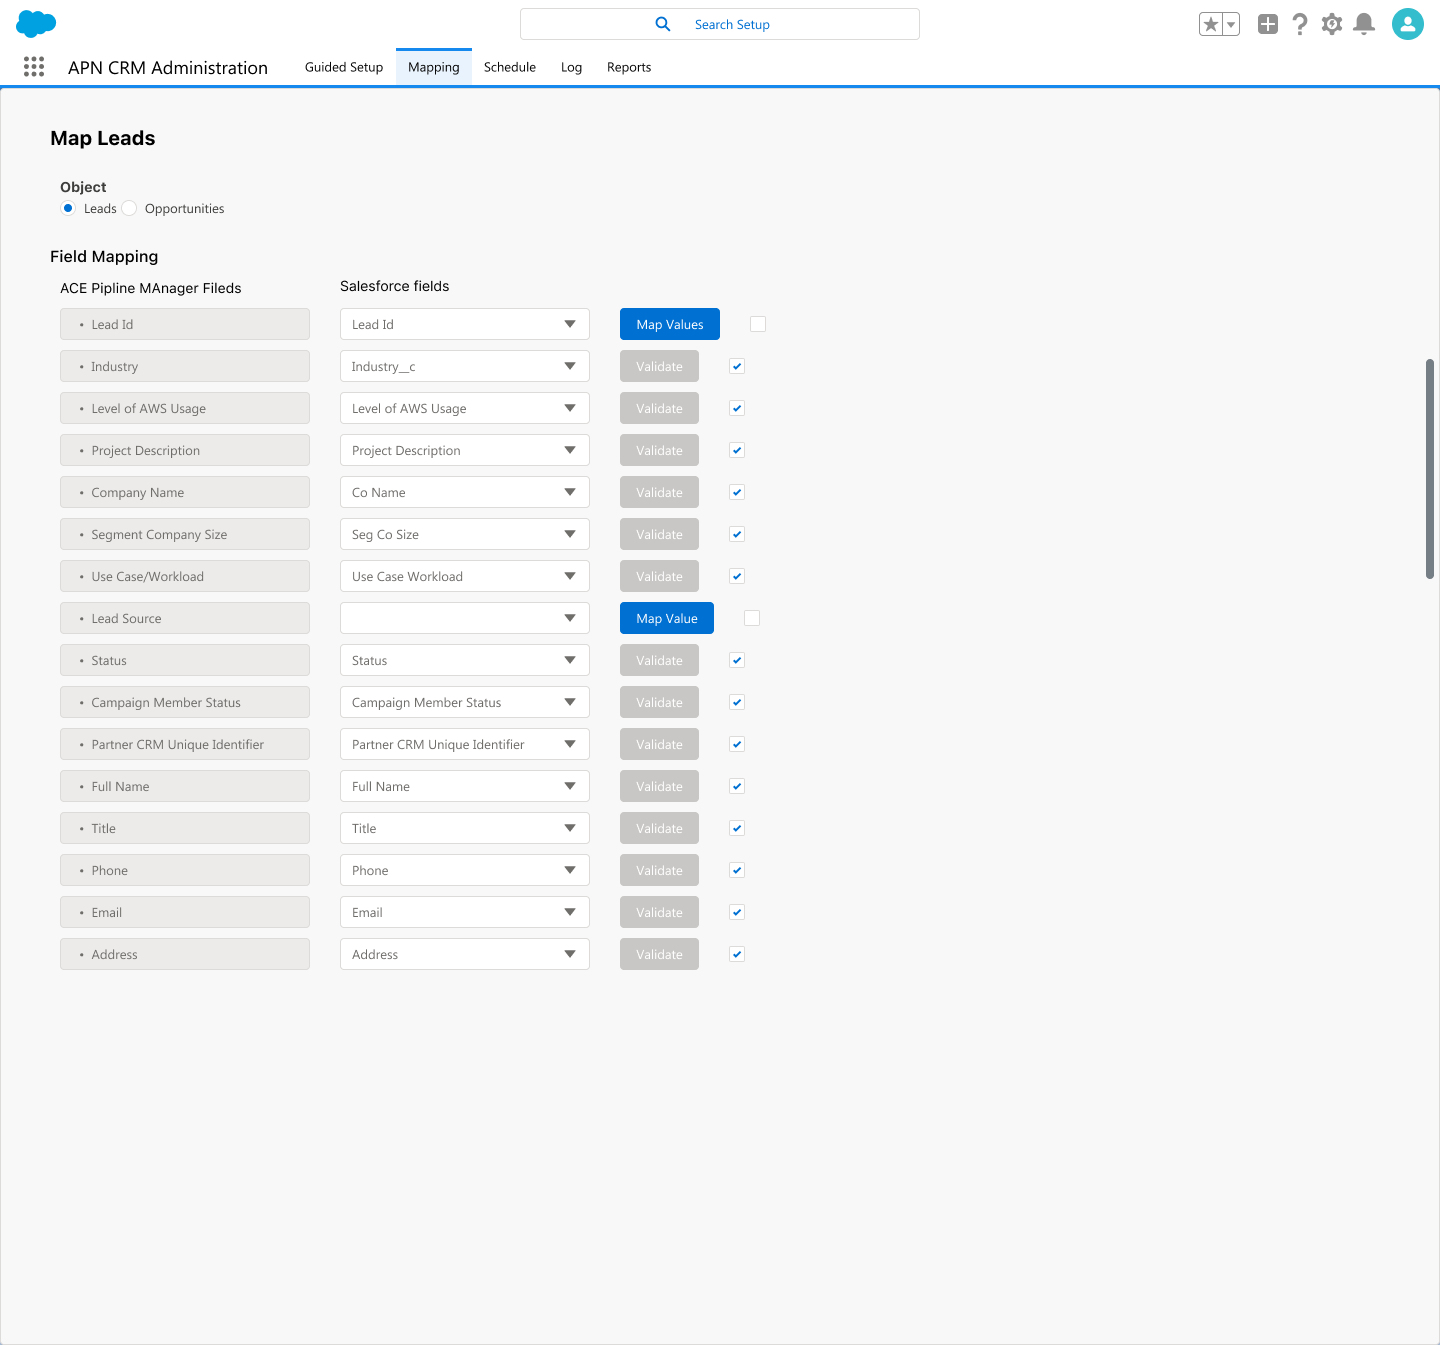The width and height of the screenshot is (1440, 1345).
Task: Open the Address dropdown
Action: (x=465, y=954)
